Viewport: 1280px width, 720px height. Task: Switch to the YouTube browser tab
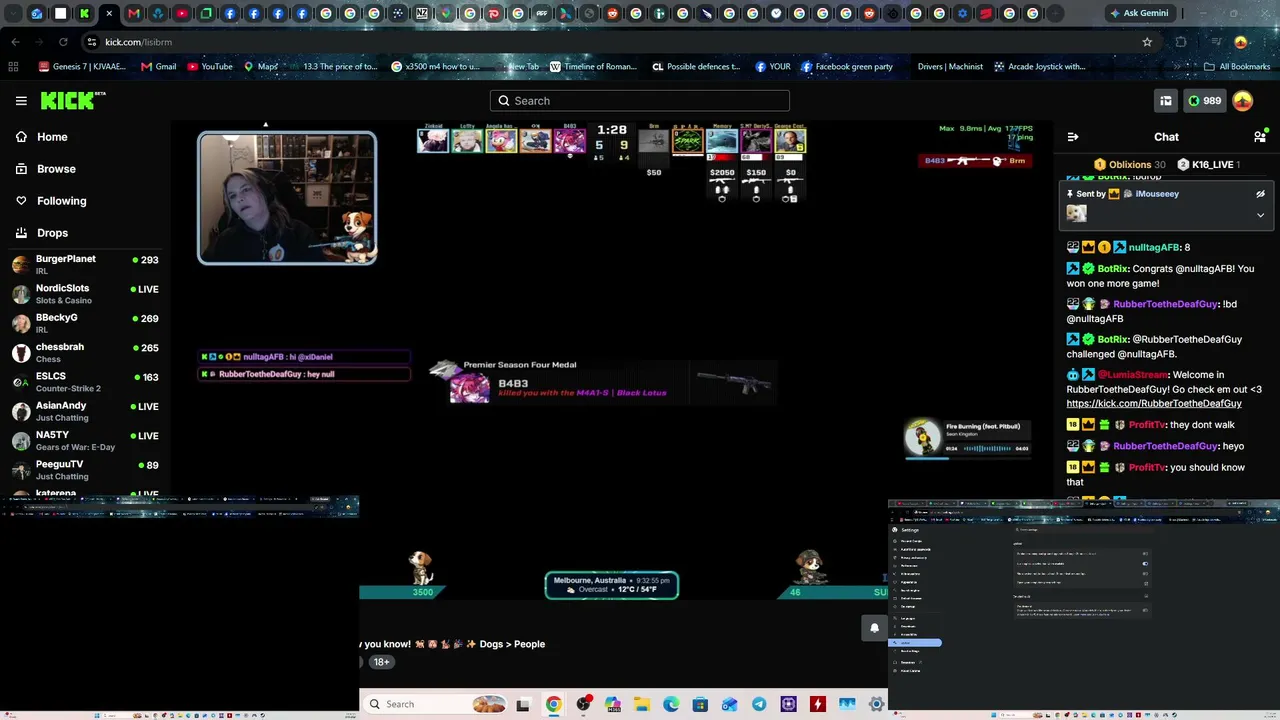click(x=182, y=14)
